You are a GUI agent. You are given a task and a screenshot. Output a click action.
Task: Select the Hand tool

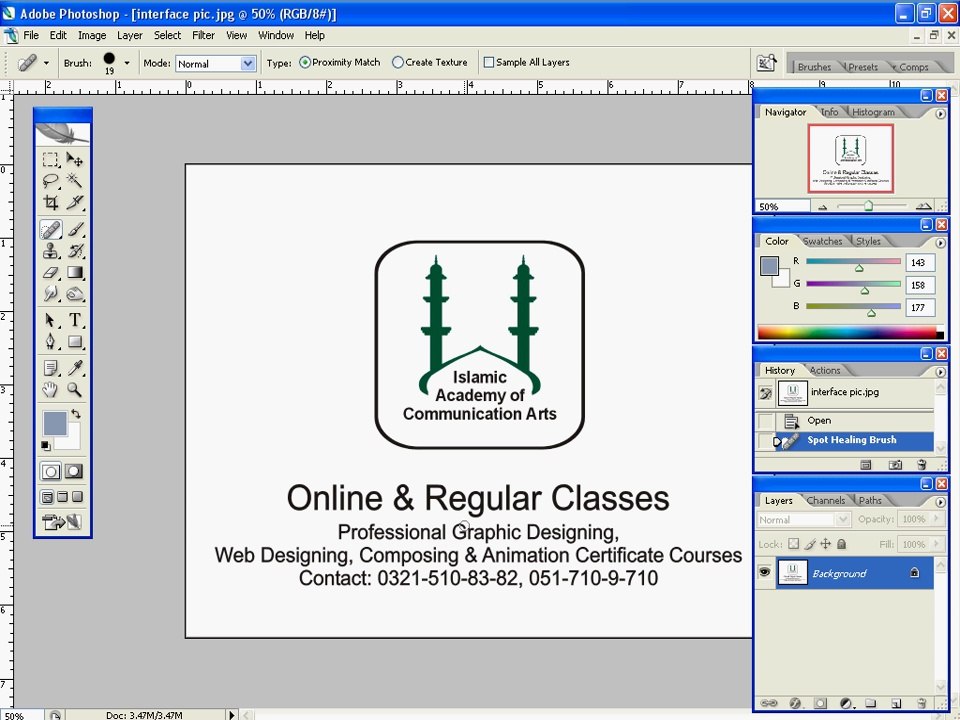click(x=51, y=389)
